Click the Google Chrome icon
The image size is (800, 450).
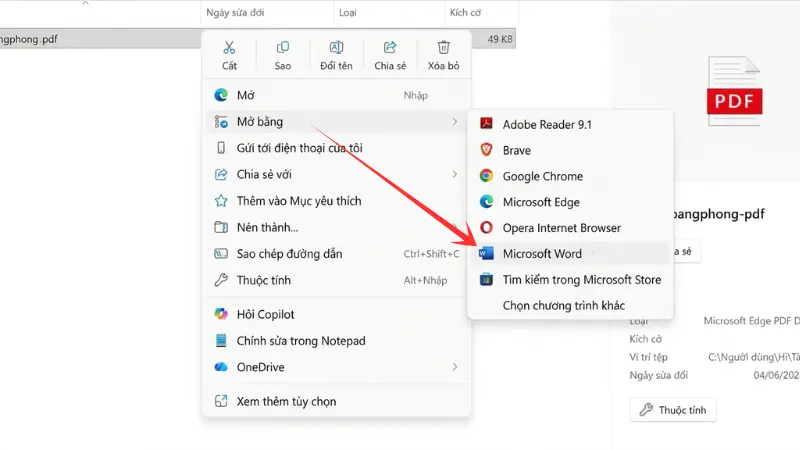point(486,176)
